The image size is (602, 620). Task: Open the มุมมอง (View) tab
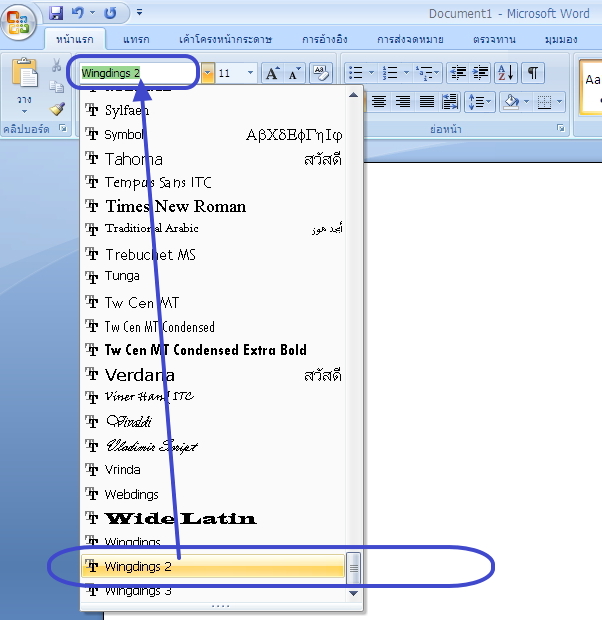click(561, 39)
